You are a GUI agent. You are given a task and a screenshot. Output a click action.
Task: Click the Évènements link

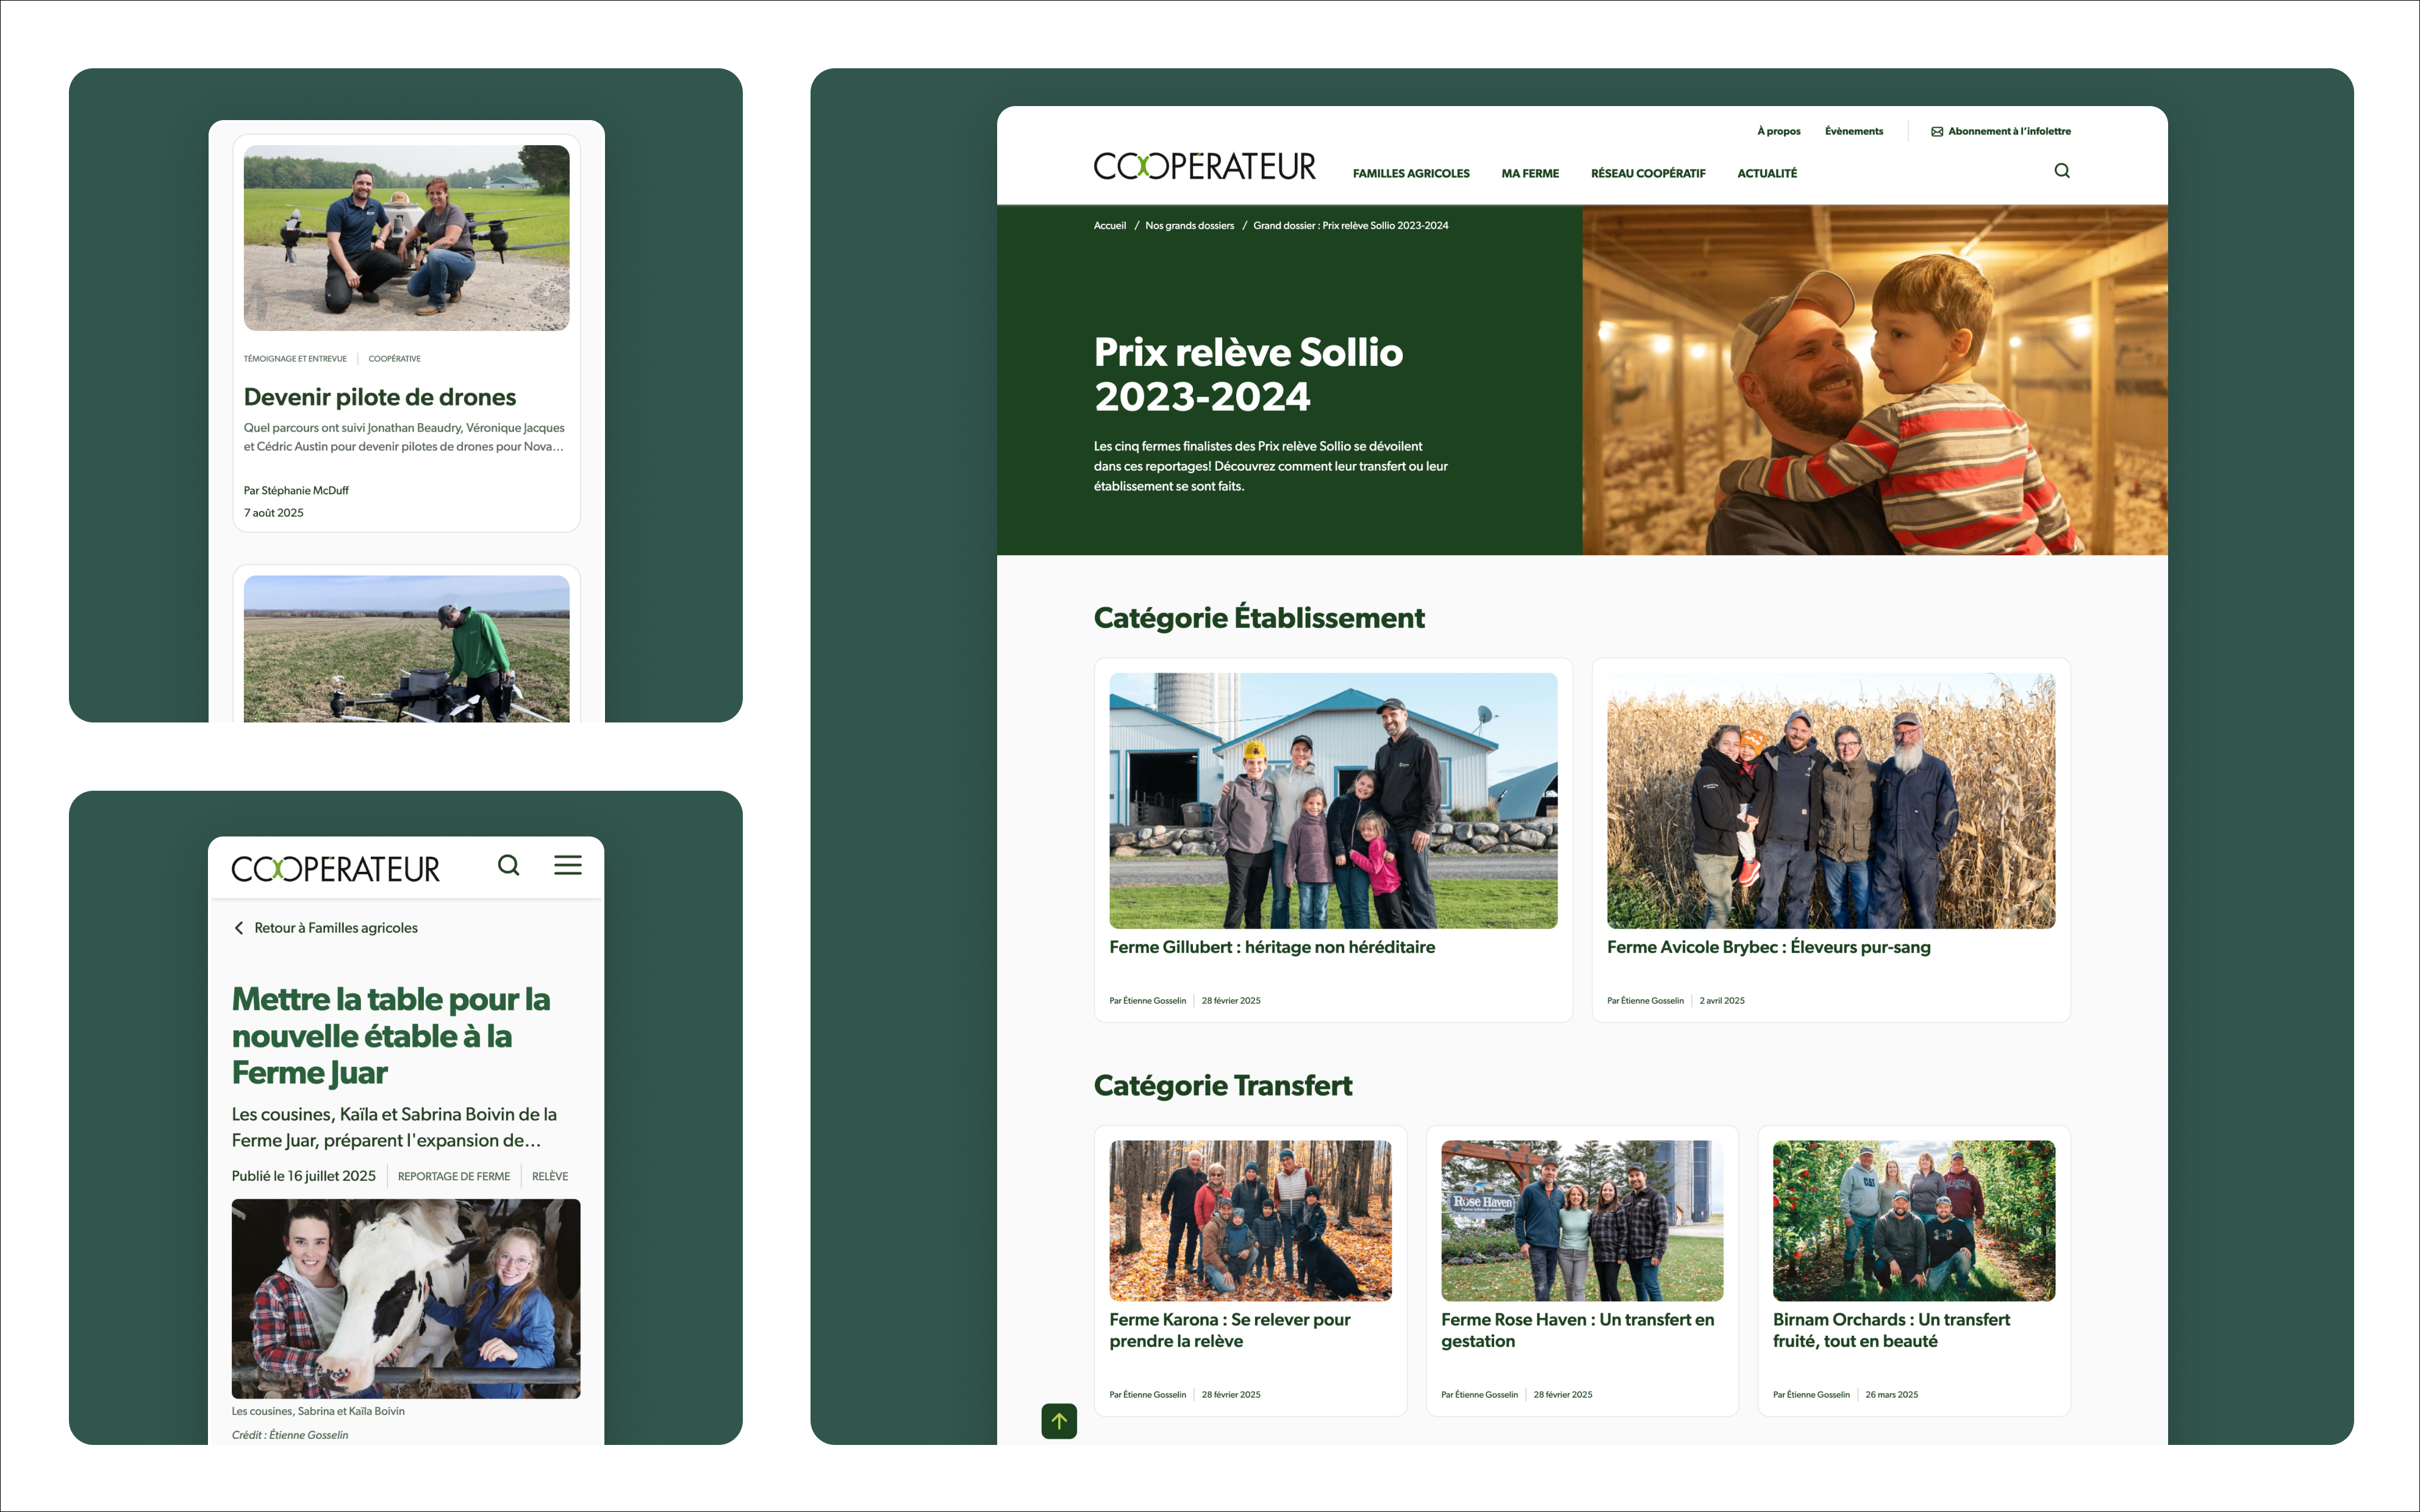tap(1853, 131)
